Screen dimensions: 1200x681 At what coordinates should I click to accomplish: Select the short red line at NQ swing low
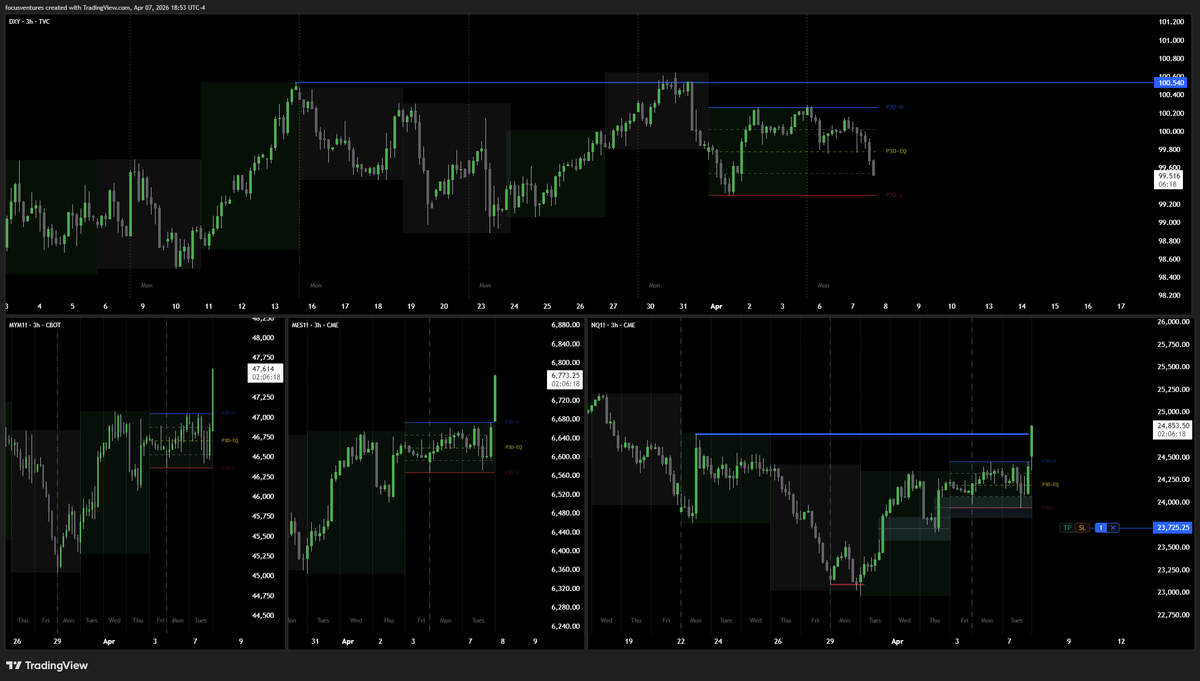(846, 584)
